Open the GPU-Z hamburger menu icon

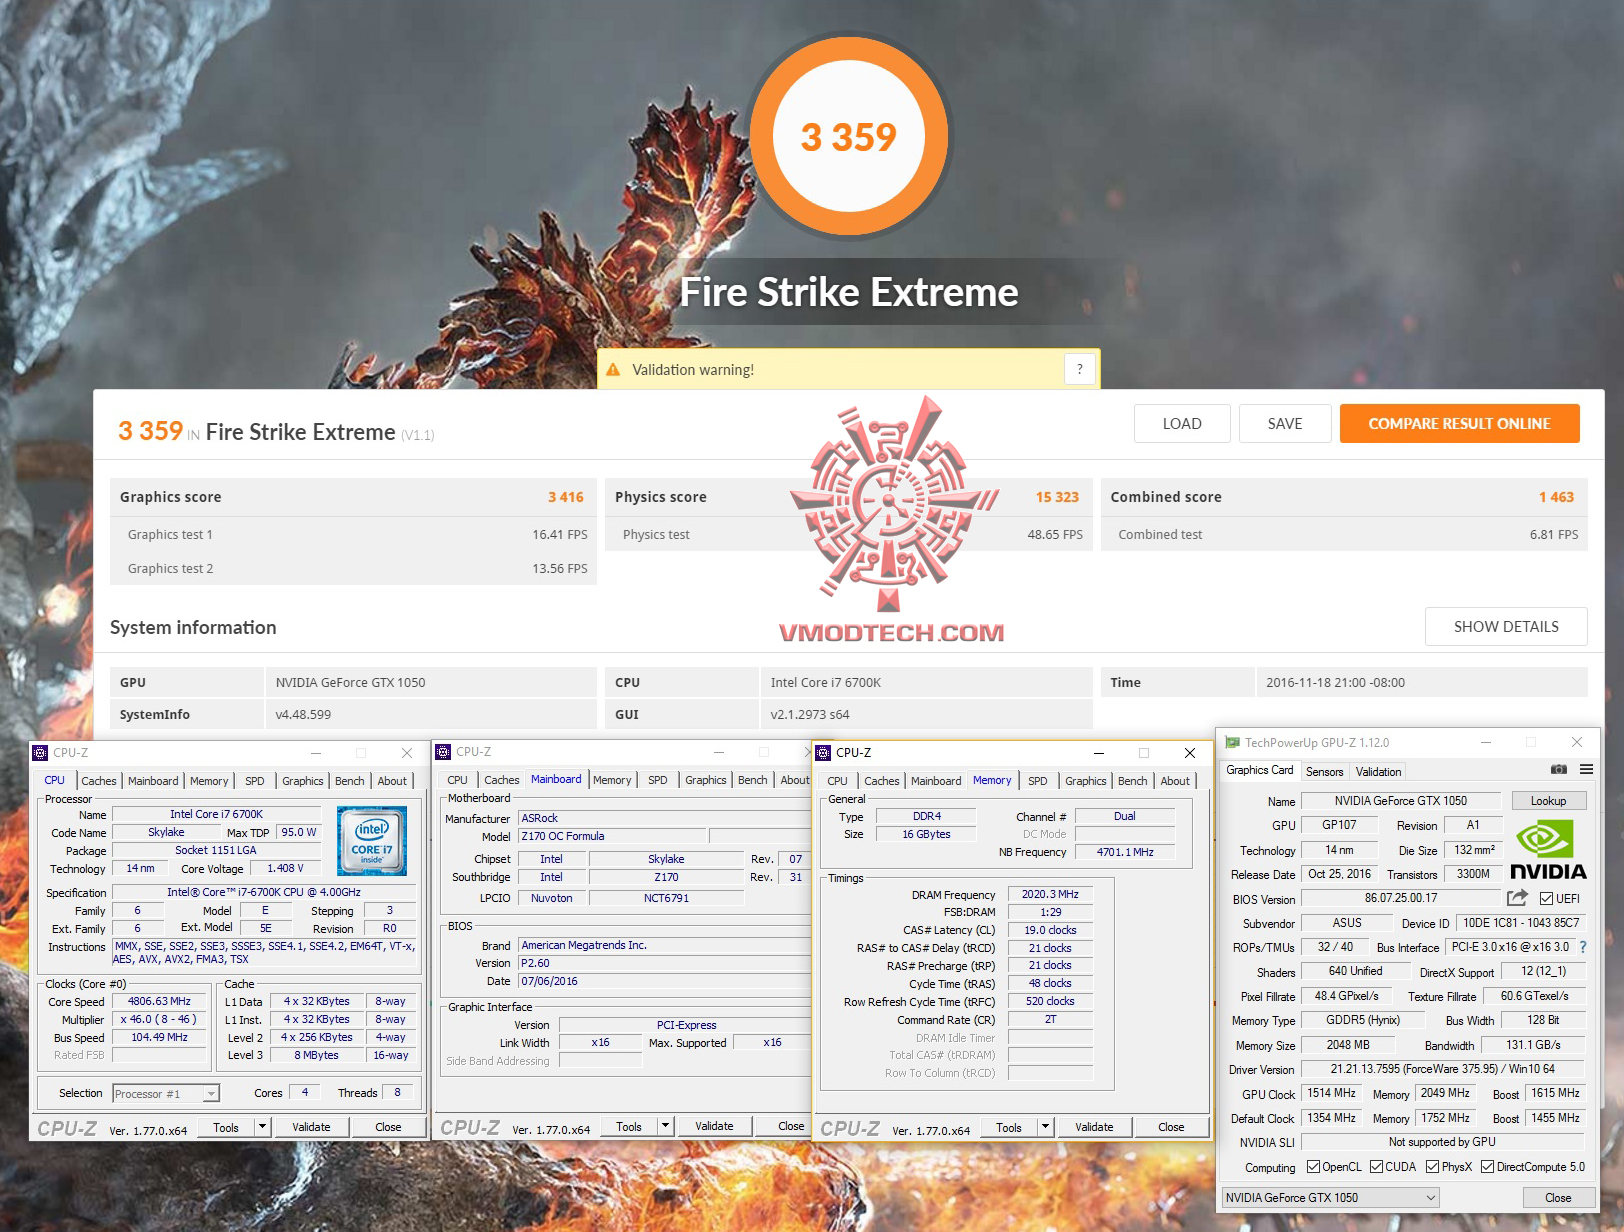click(x=1586, y=770)
